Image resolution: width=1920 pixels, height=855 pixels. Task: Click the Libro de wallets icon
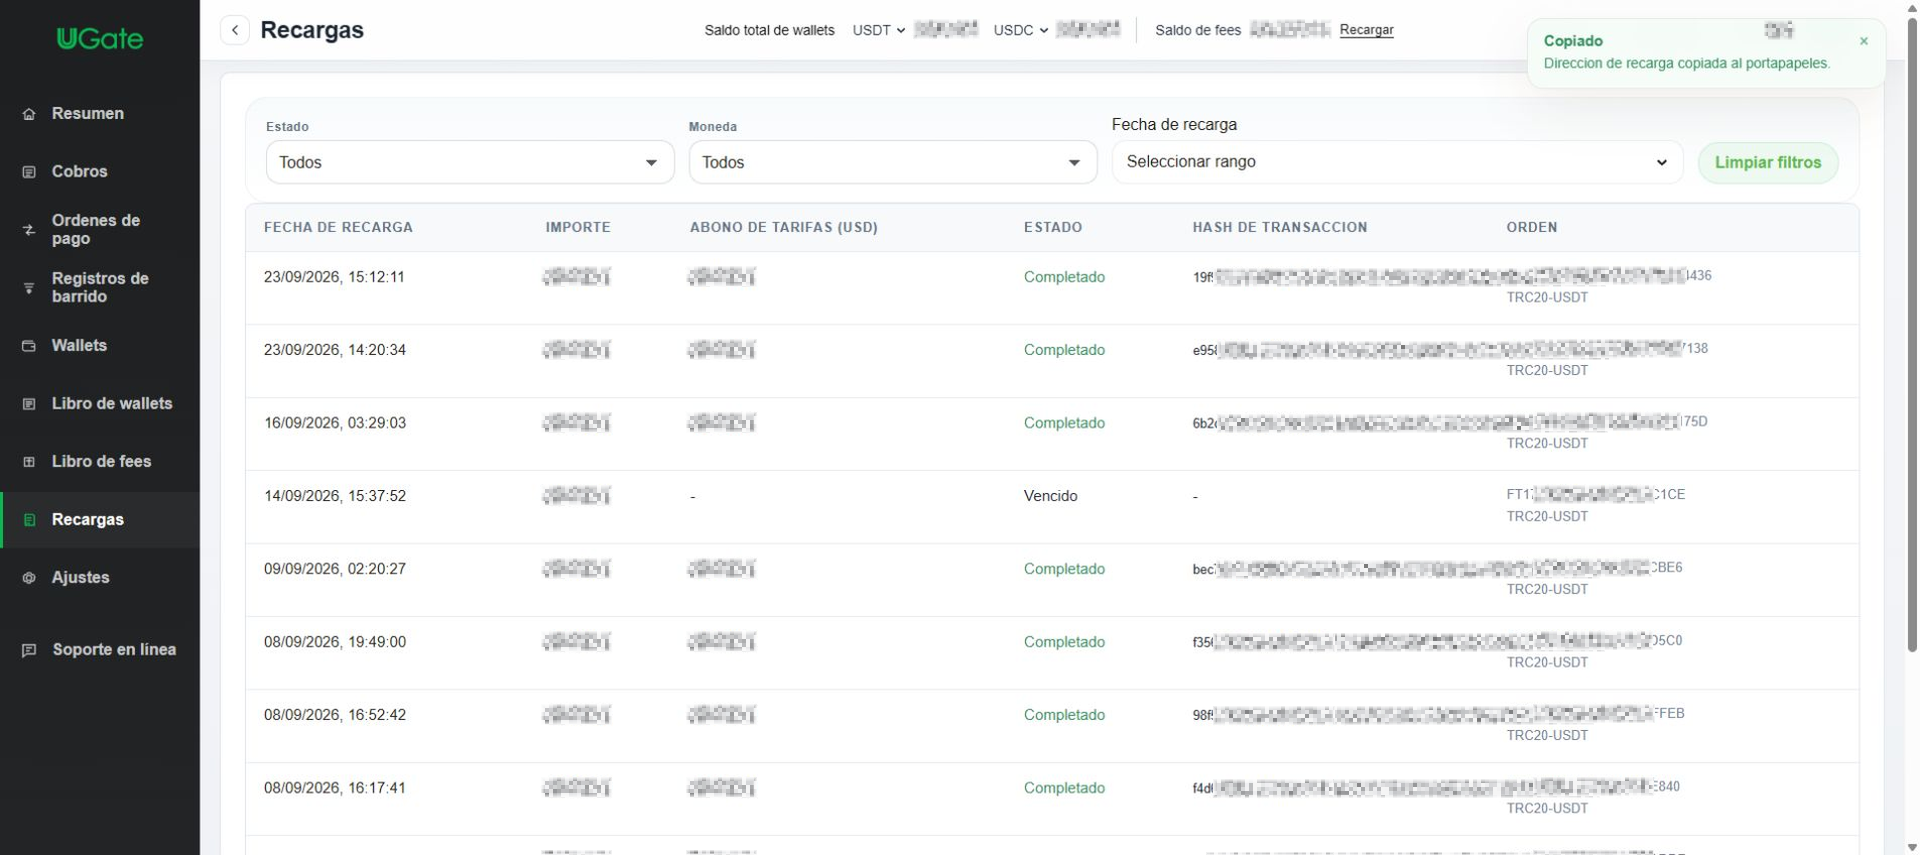(29, 404)
